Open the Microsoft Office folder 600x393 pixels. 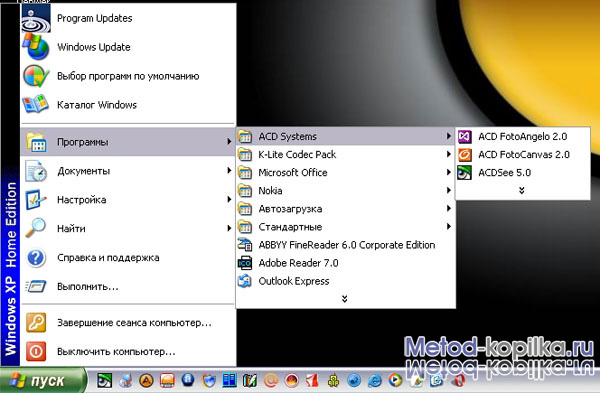(x=345, y=173)
